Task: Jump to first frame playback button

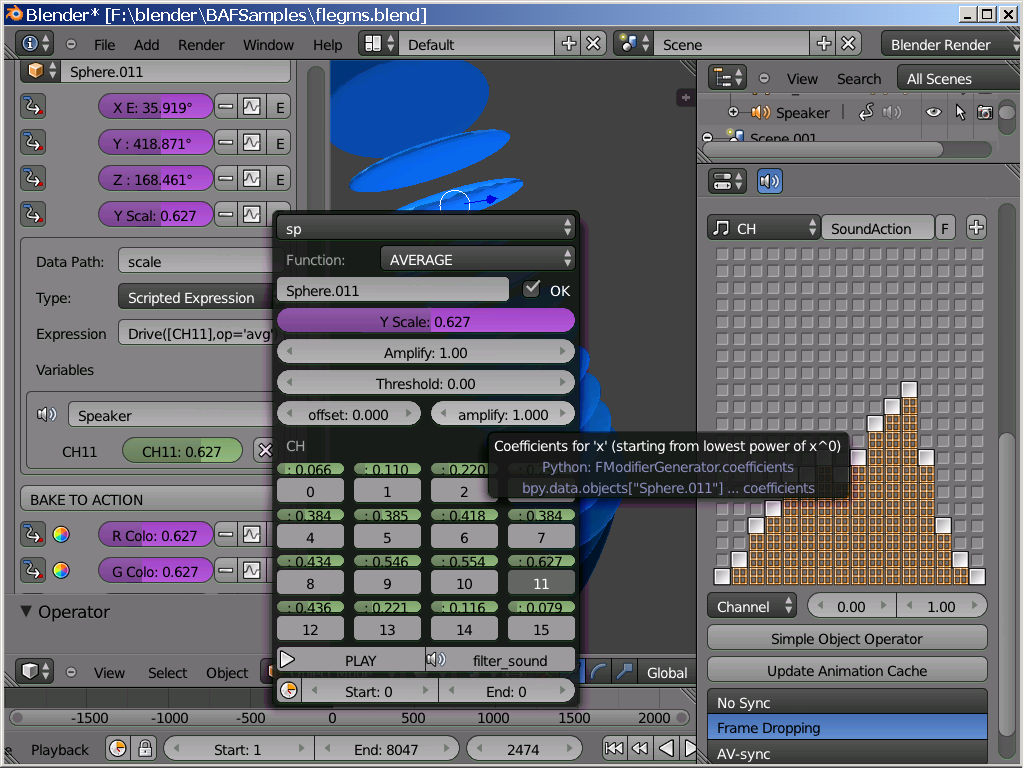Action: pos(614,748)
